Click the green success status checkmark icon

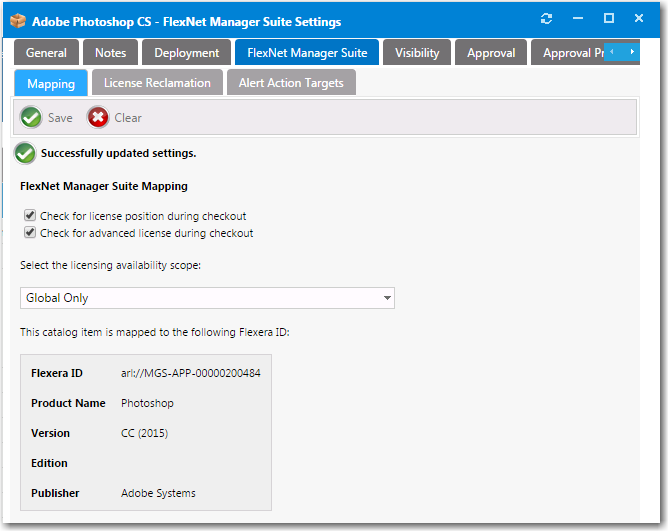point(25,153)
